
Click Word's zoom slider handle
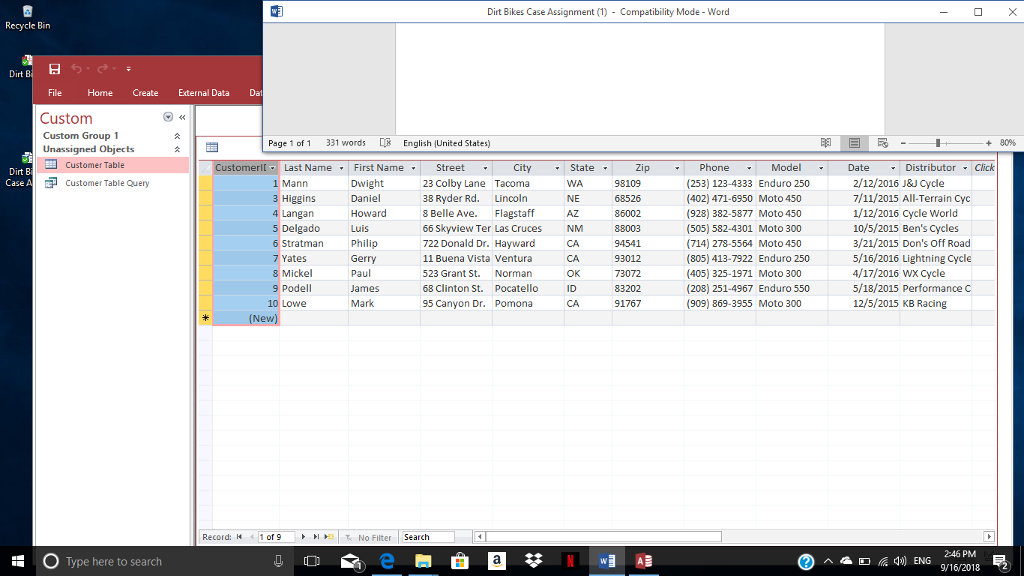point(938,143)
